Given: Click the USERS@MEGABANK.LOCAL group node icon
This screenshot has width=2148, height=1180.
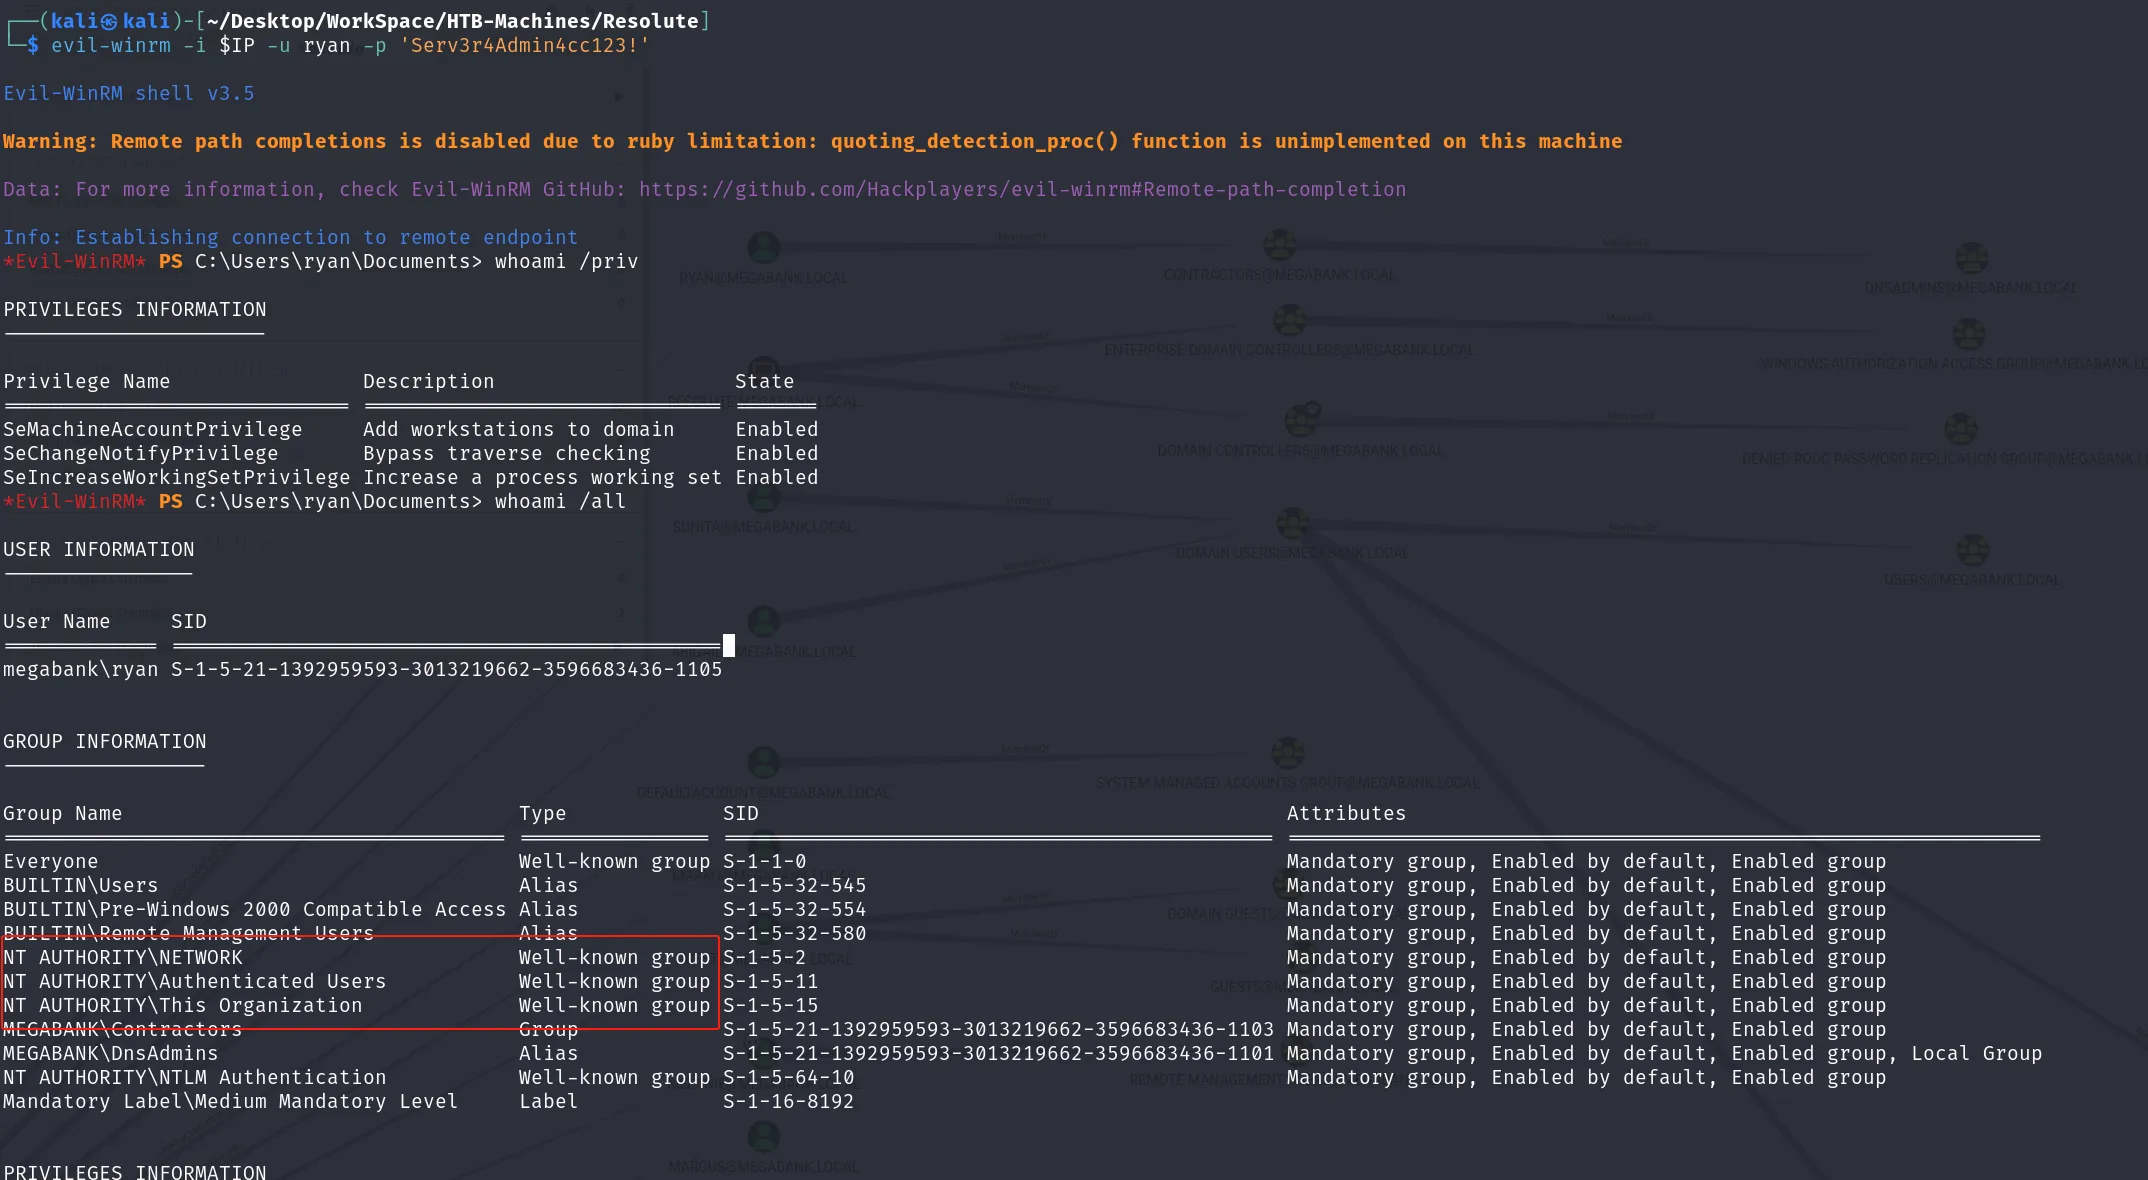Looking at the screenshot, I should 1972,550.
